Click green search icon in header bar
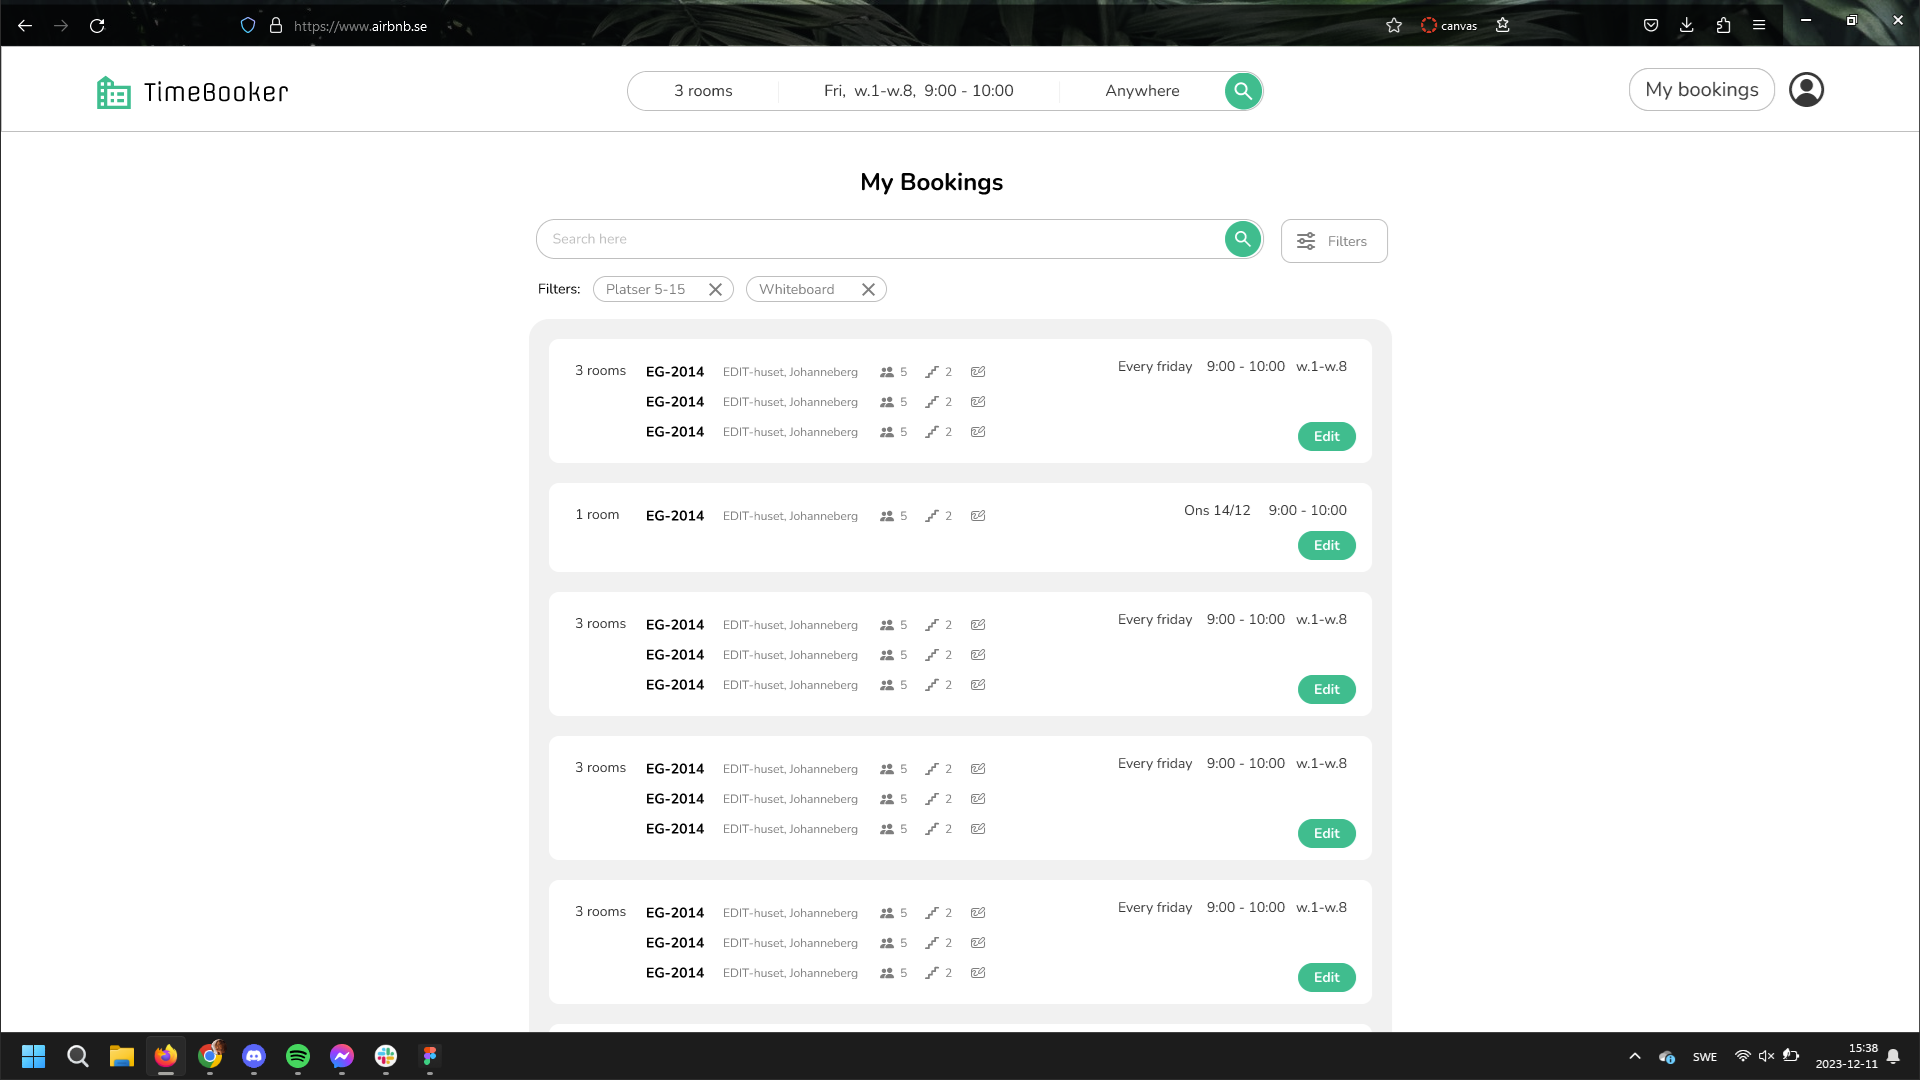The height and width of the screenshot is (1080, 1920). pos(1242,91)
